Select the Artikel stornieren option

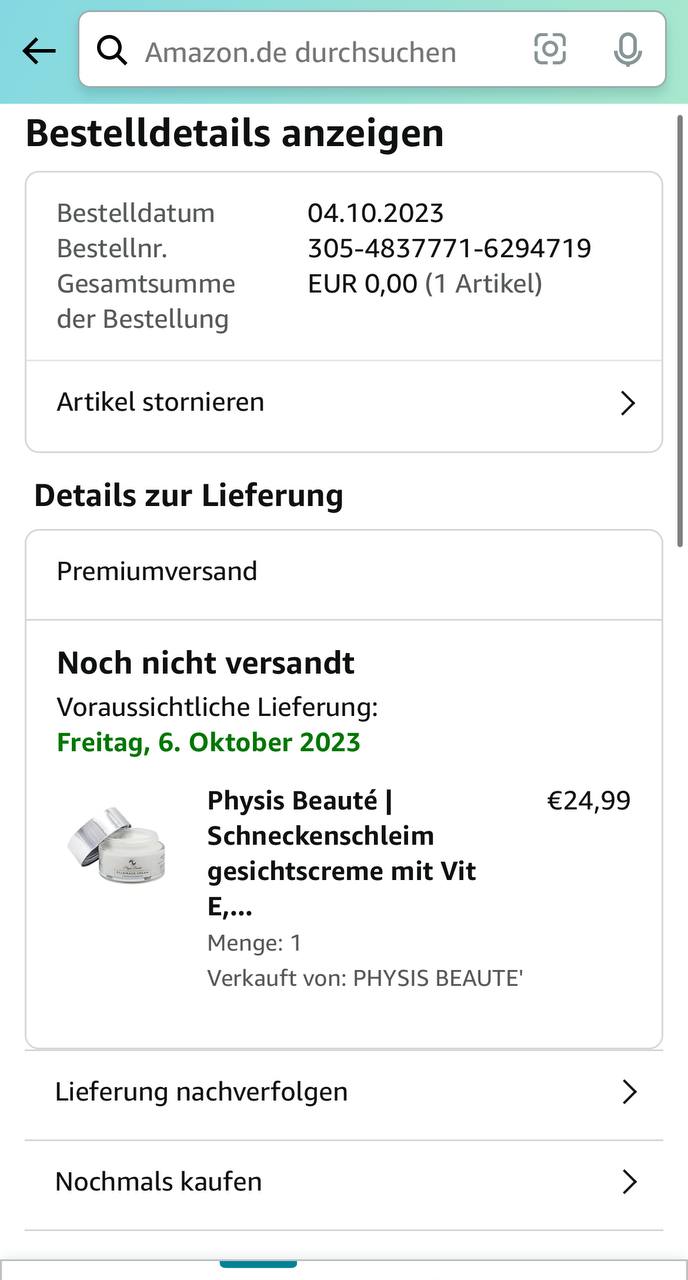pyautogui.click(x=160, y=402)
